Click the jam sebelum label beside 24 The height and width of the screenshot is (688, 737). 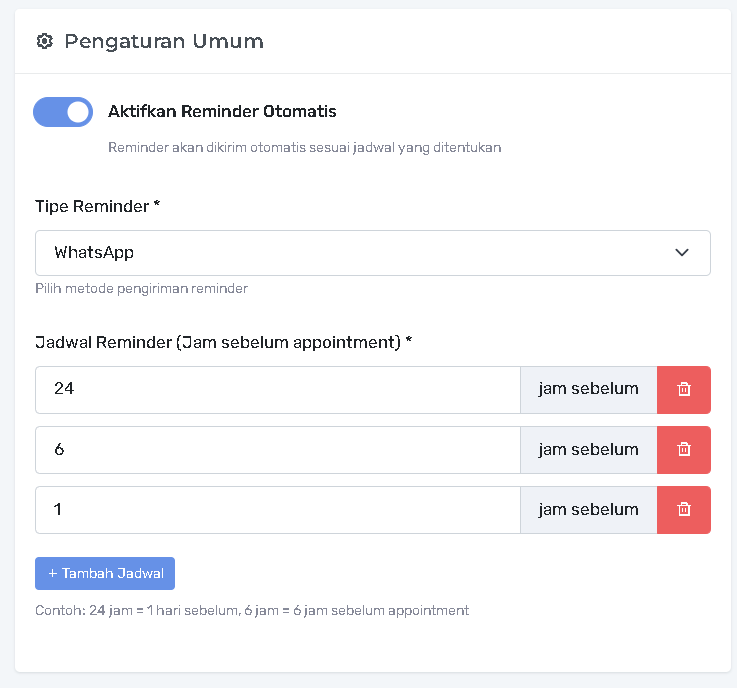pos(588,389)
